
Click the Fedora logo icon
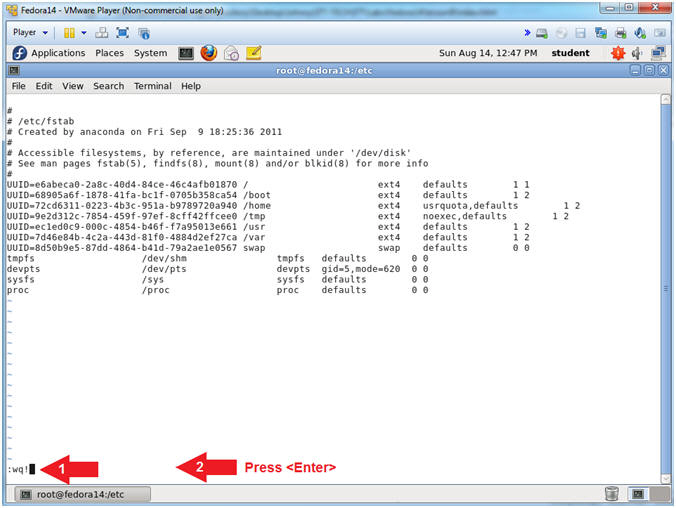point(19,53)
